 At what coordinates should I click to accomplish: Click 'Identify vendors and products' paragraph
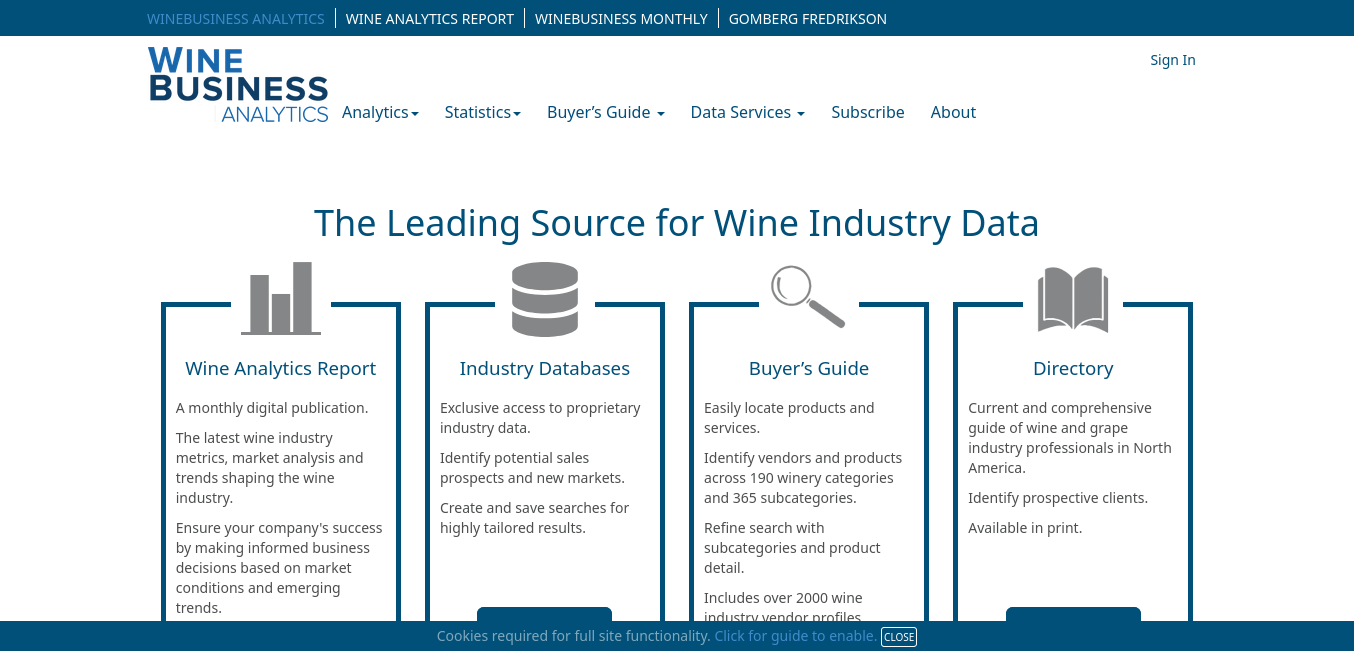pos(803,478)
